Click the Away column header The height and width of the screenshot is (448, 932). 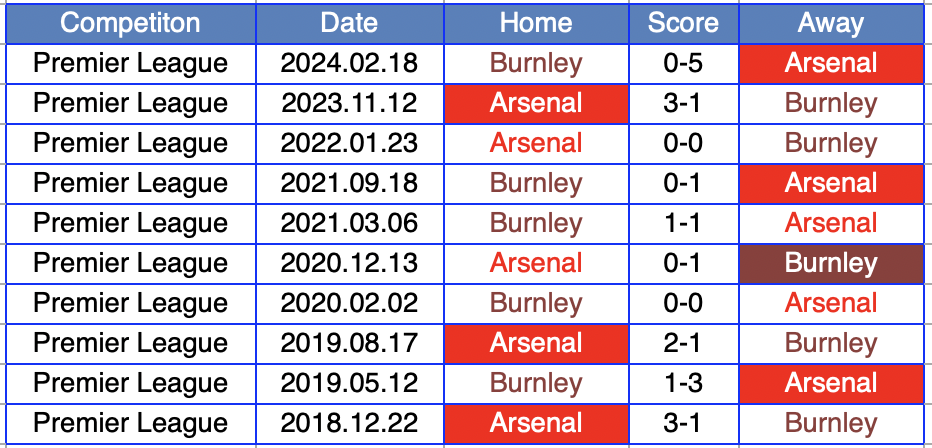tap(831, 23)
